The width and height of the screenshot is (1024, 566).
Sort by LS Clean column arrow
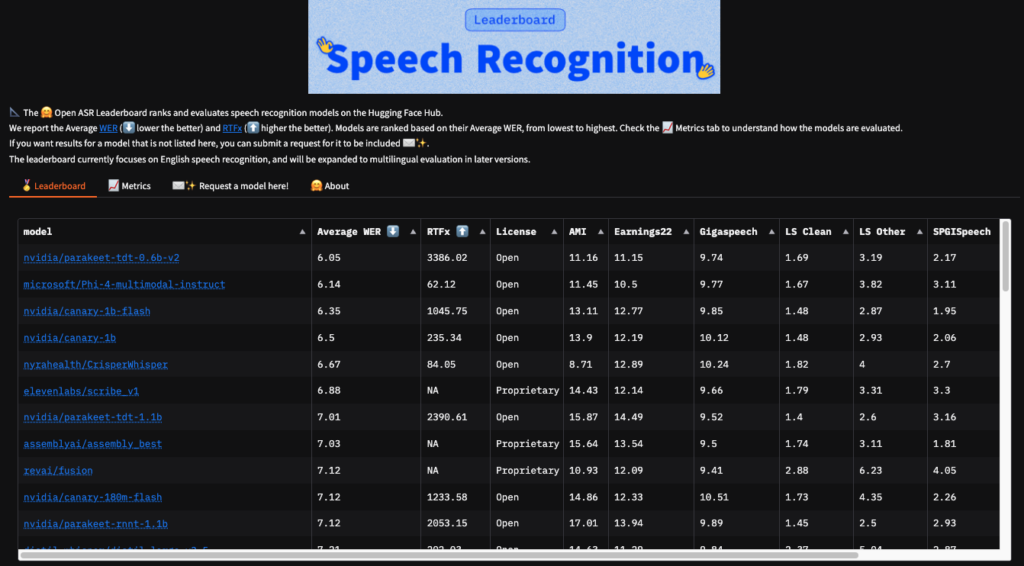point(845,232)
